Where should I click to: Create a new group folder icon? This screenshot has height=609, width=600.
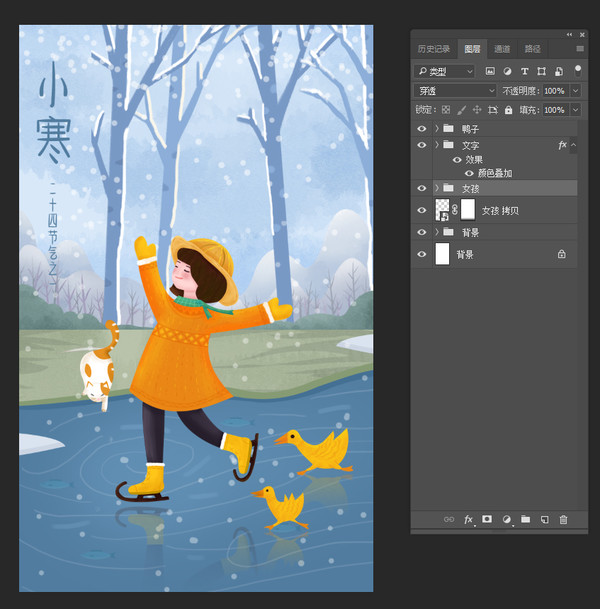tap(525, 519)
